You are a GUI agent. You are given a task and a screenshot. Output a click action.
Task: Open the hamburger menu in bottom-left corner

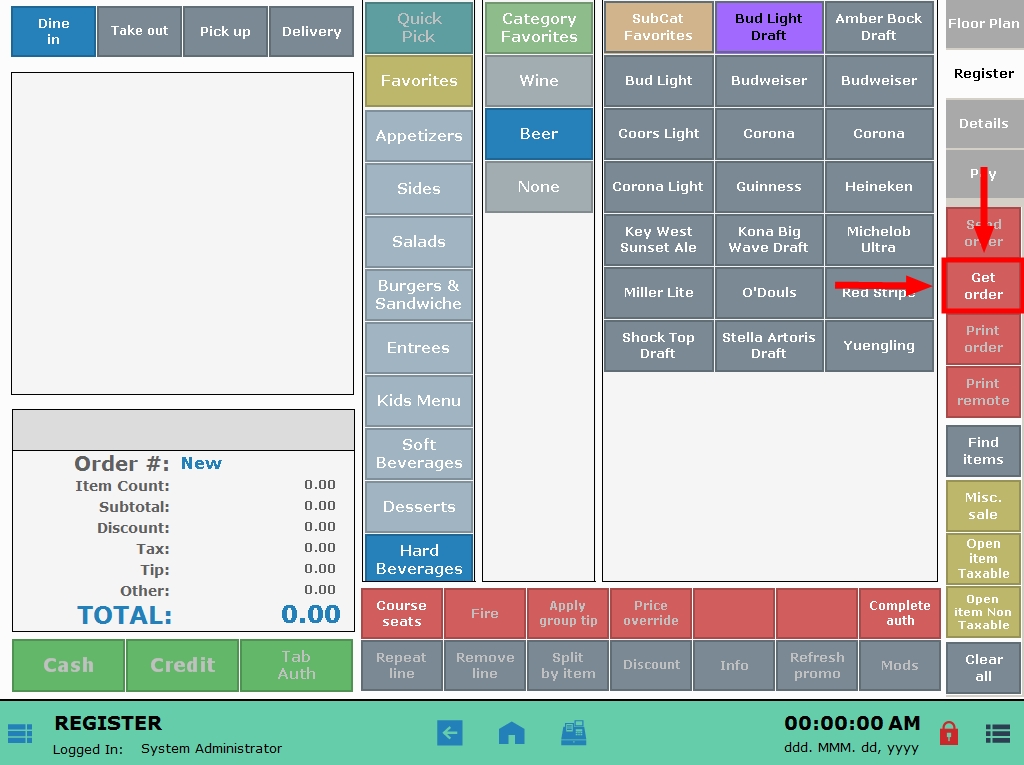click(20, 733)
